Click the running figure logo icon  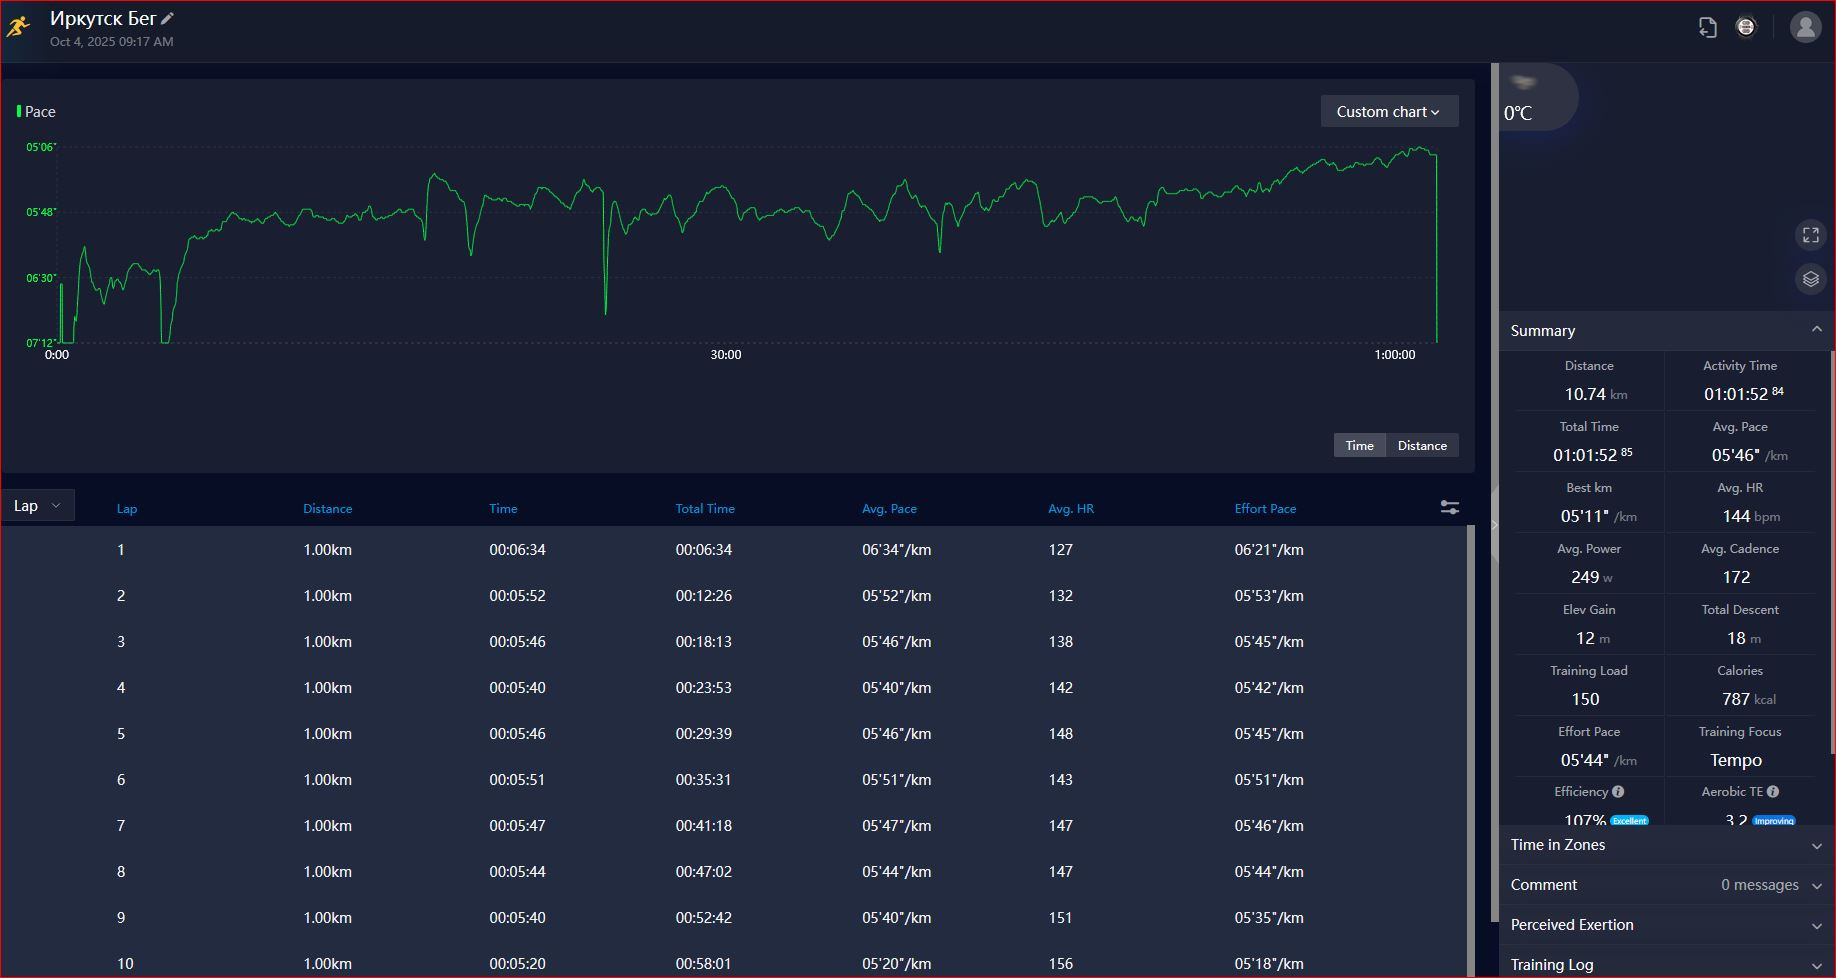pos(19,25)
